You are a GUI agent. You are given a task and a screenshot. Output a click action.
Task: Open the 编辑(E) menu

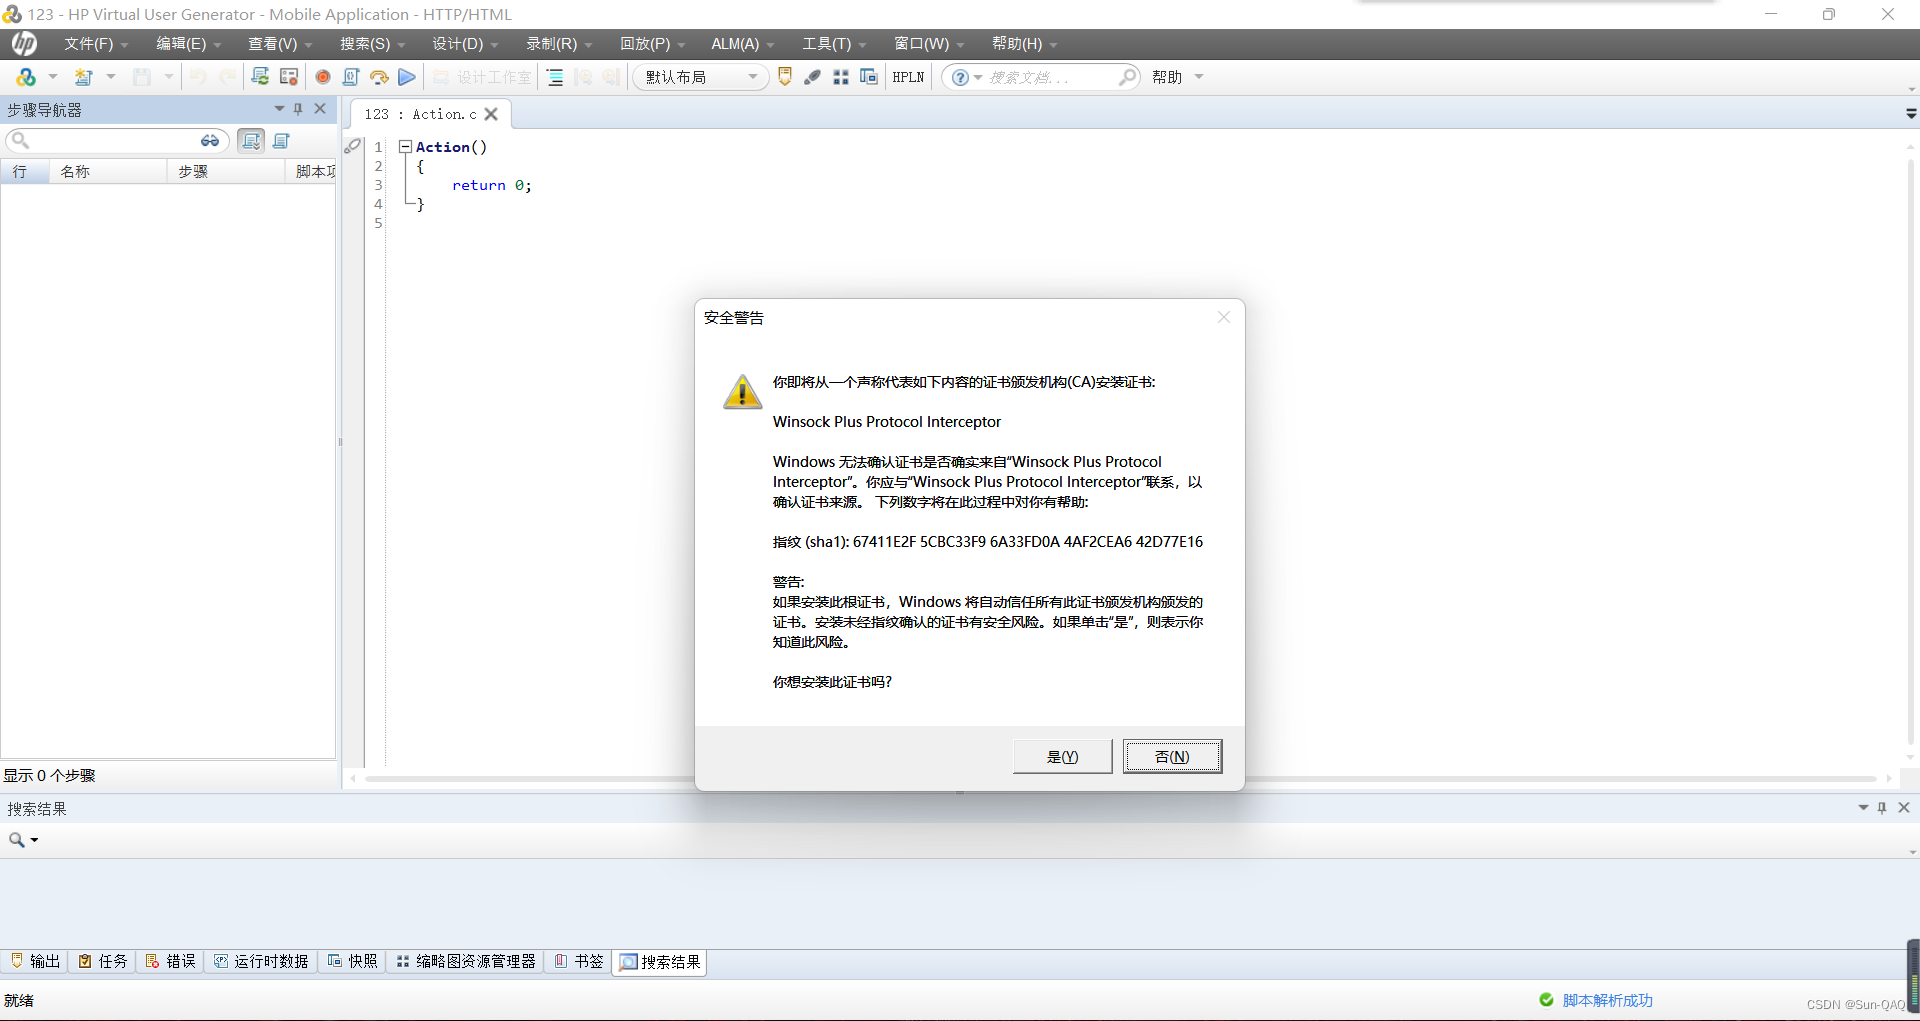[188, 44]
